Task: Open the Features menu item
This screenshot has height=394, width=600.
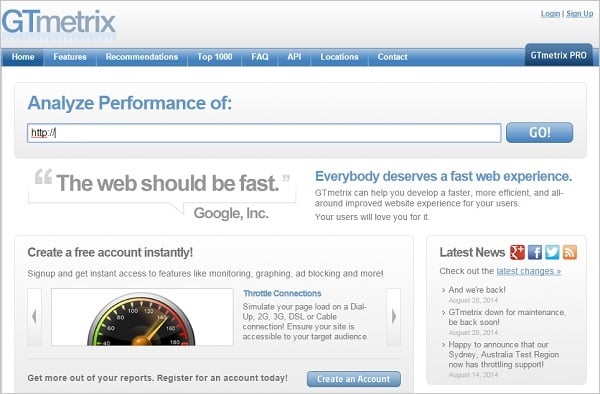Action: pos(70,57)
